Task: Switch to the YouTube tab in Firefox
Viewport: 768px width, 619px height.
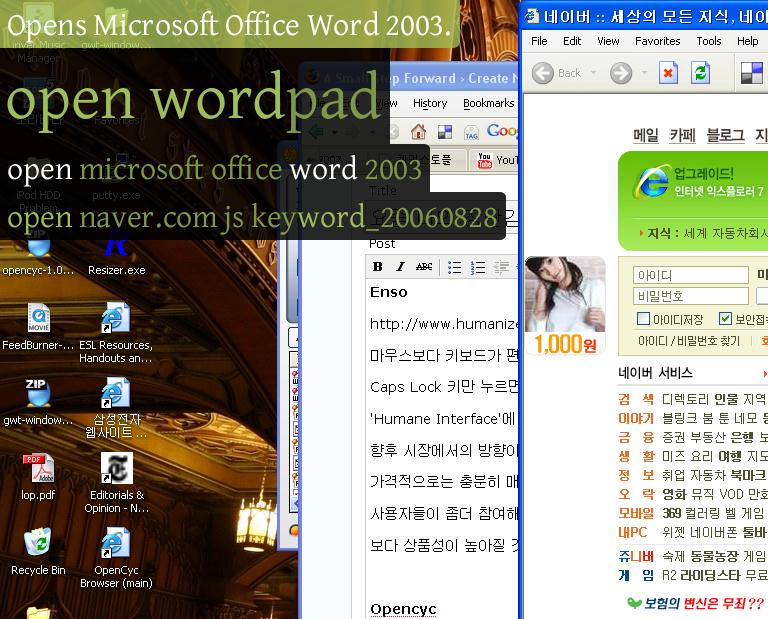Action: point(496,160)
